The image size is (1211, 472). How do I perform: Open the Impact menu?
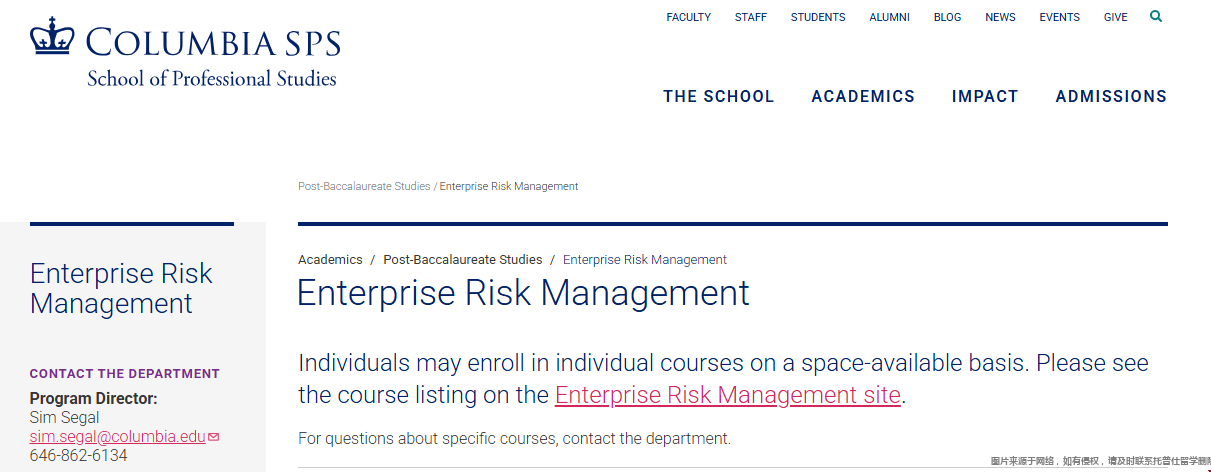[985, 96]
